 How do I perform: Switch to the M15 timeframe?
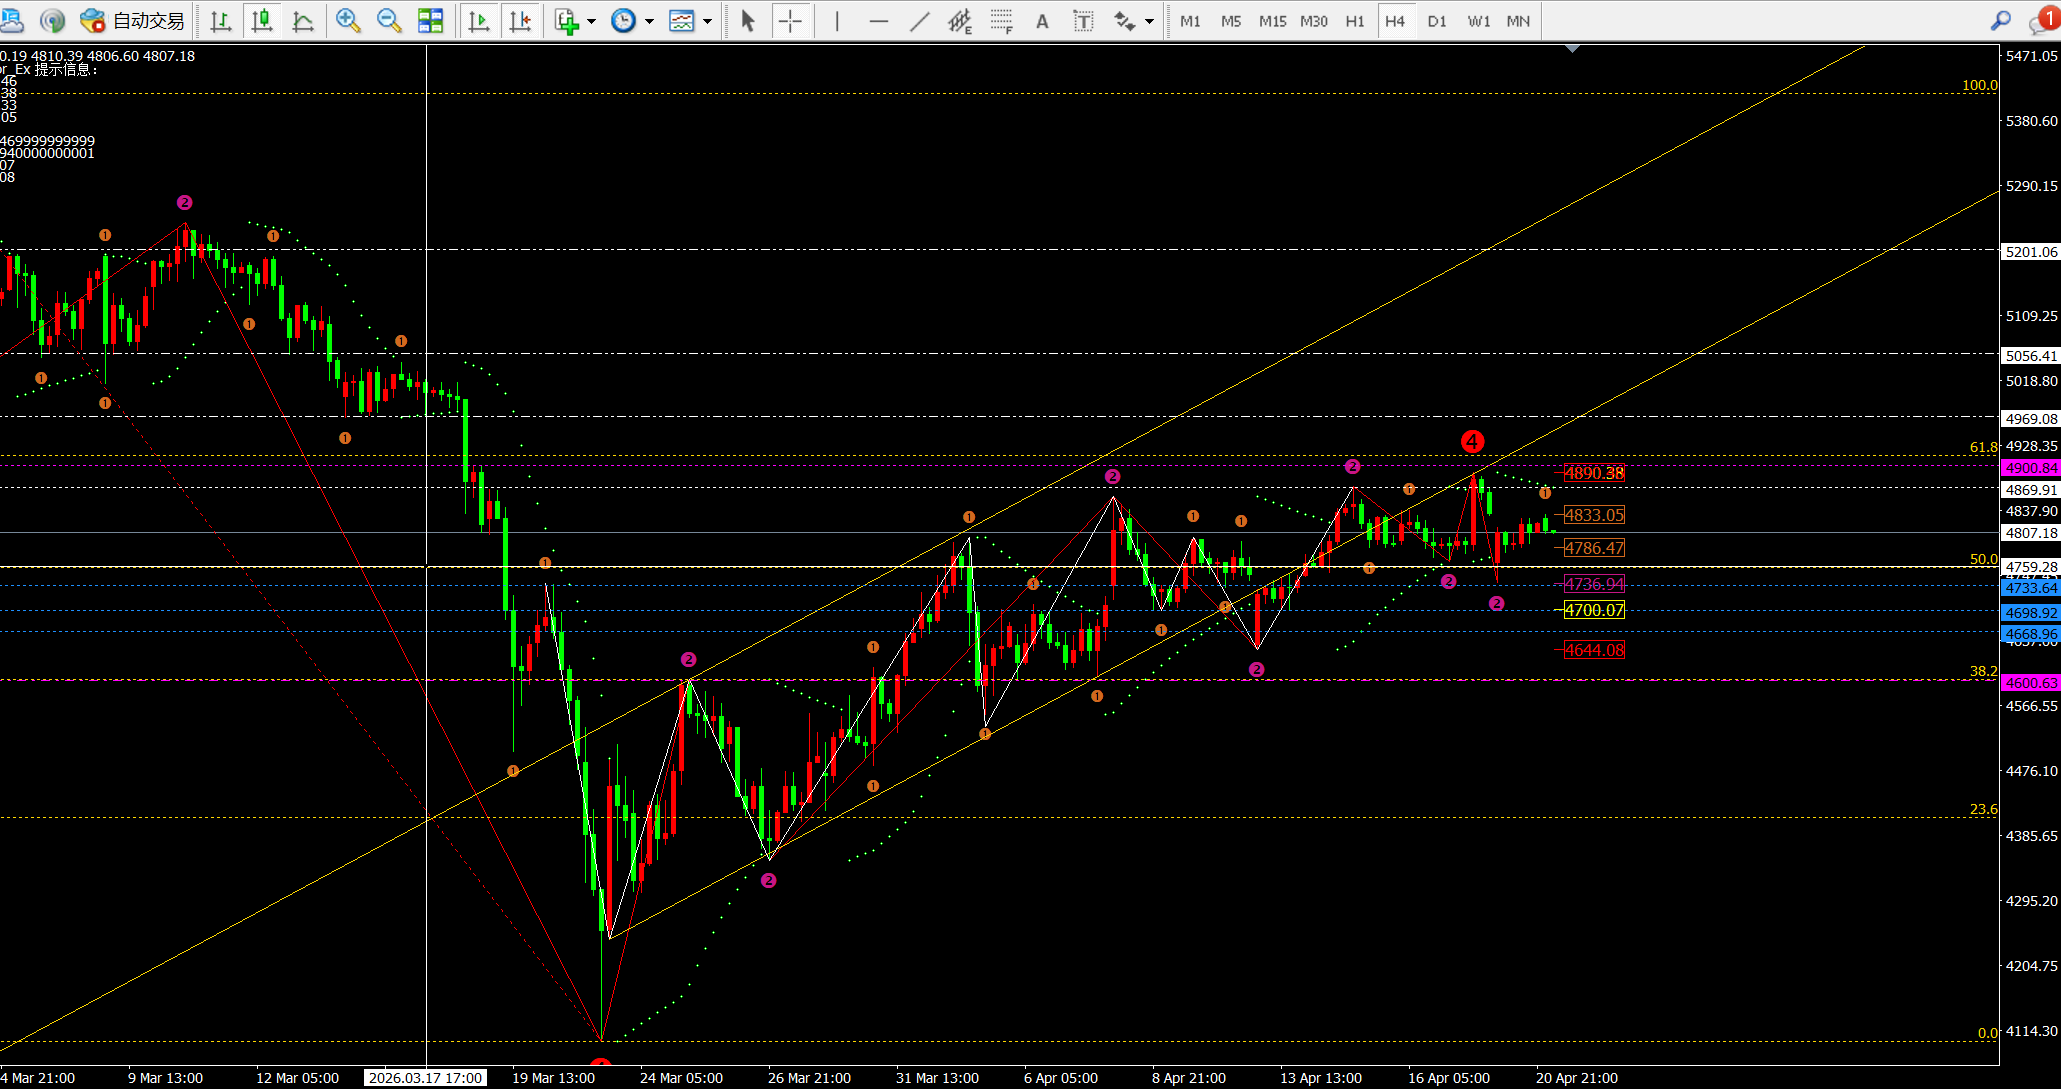pos(1272,21)
